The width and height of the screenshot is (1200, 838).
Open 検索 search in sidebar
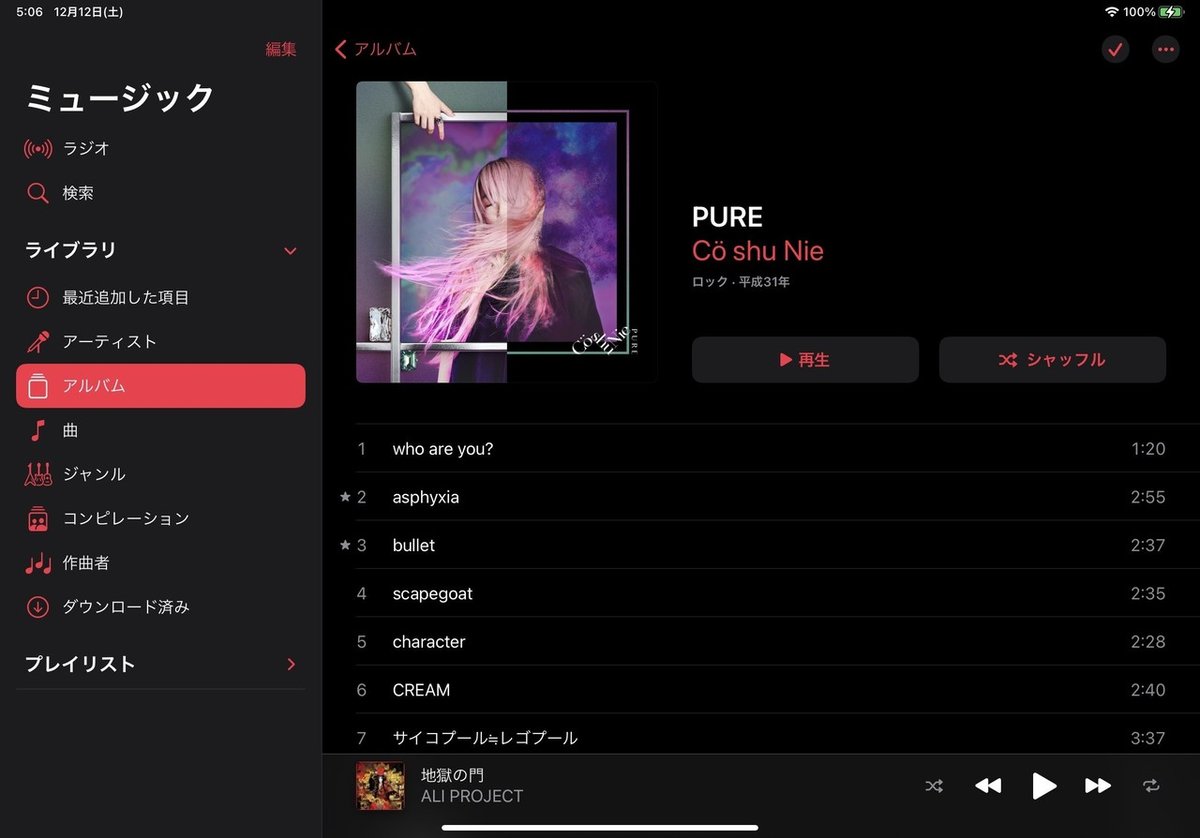[160, 193]
